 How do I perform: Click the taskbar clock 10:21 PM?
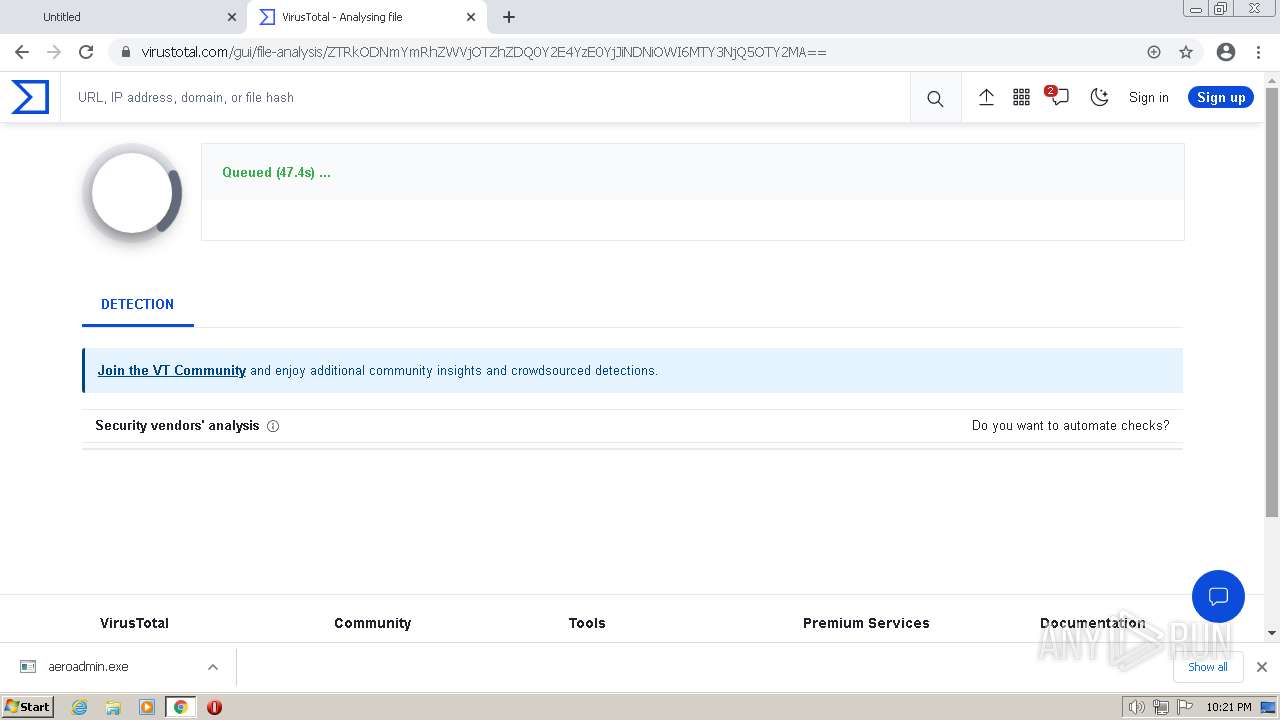click(x=1228, y=707)
